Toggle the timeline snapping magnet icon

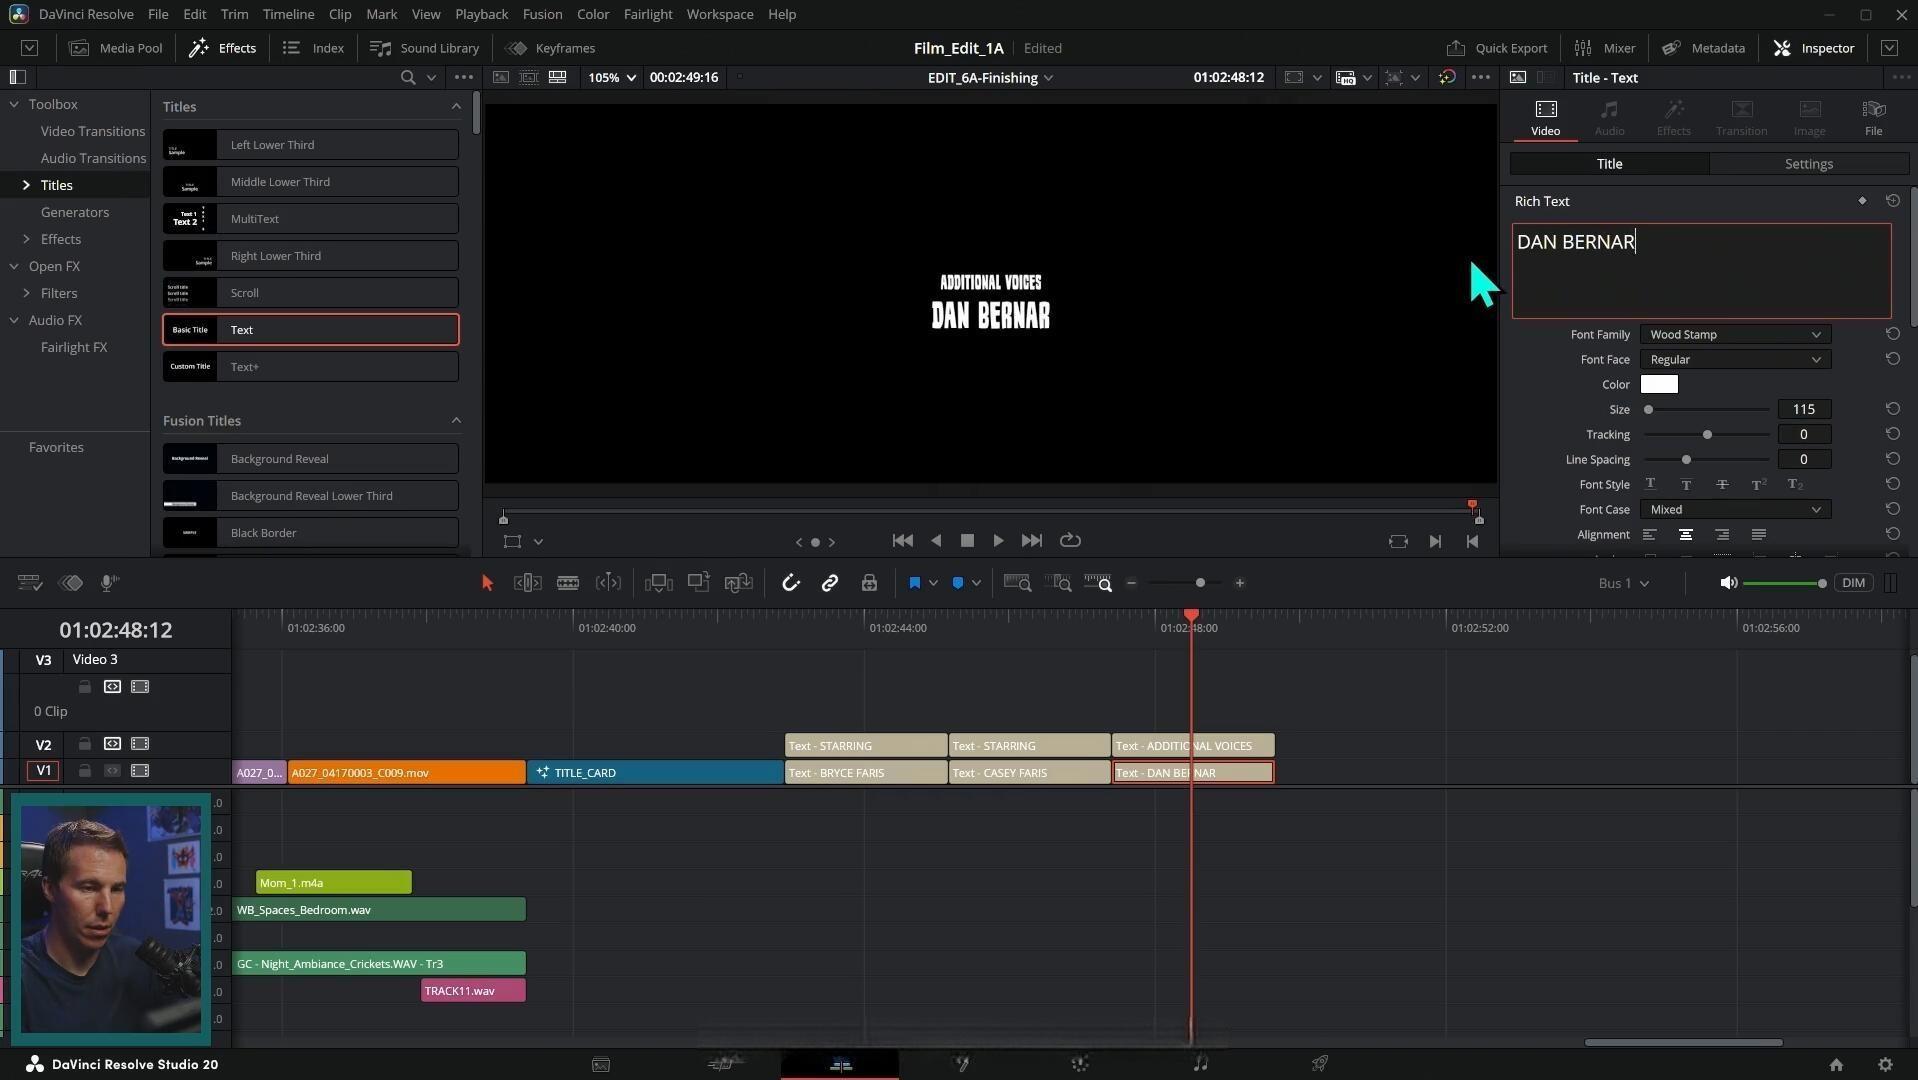click(x=791, y=583)
